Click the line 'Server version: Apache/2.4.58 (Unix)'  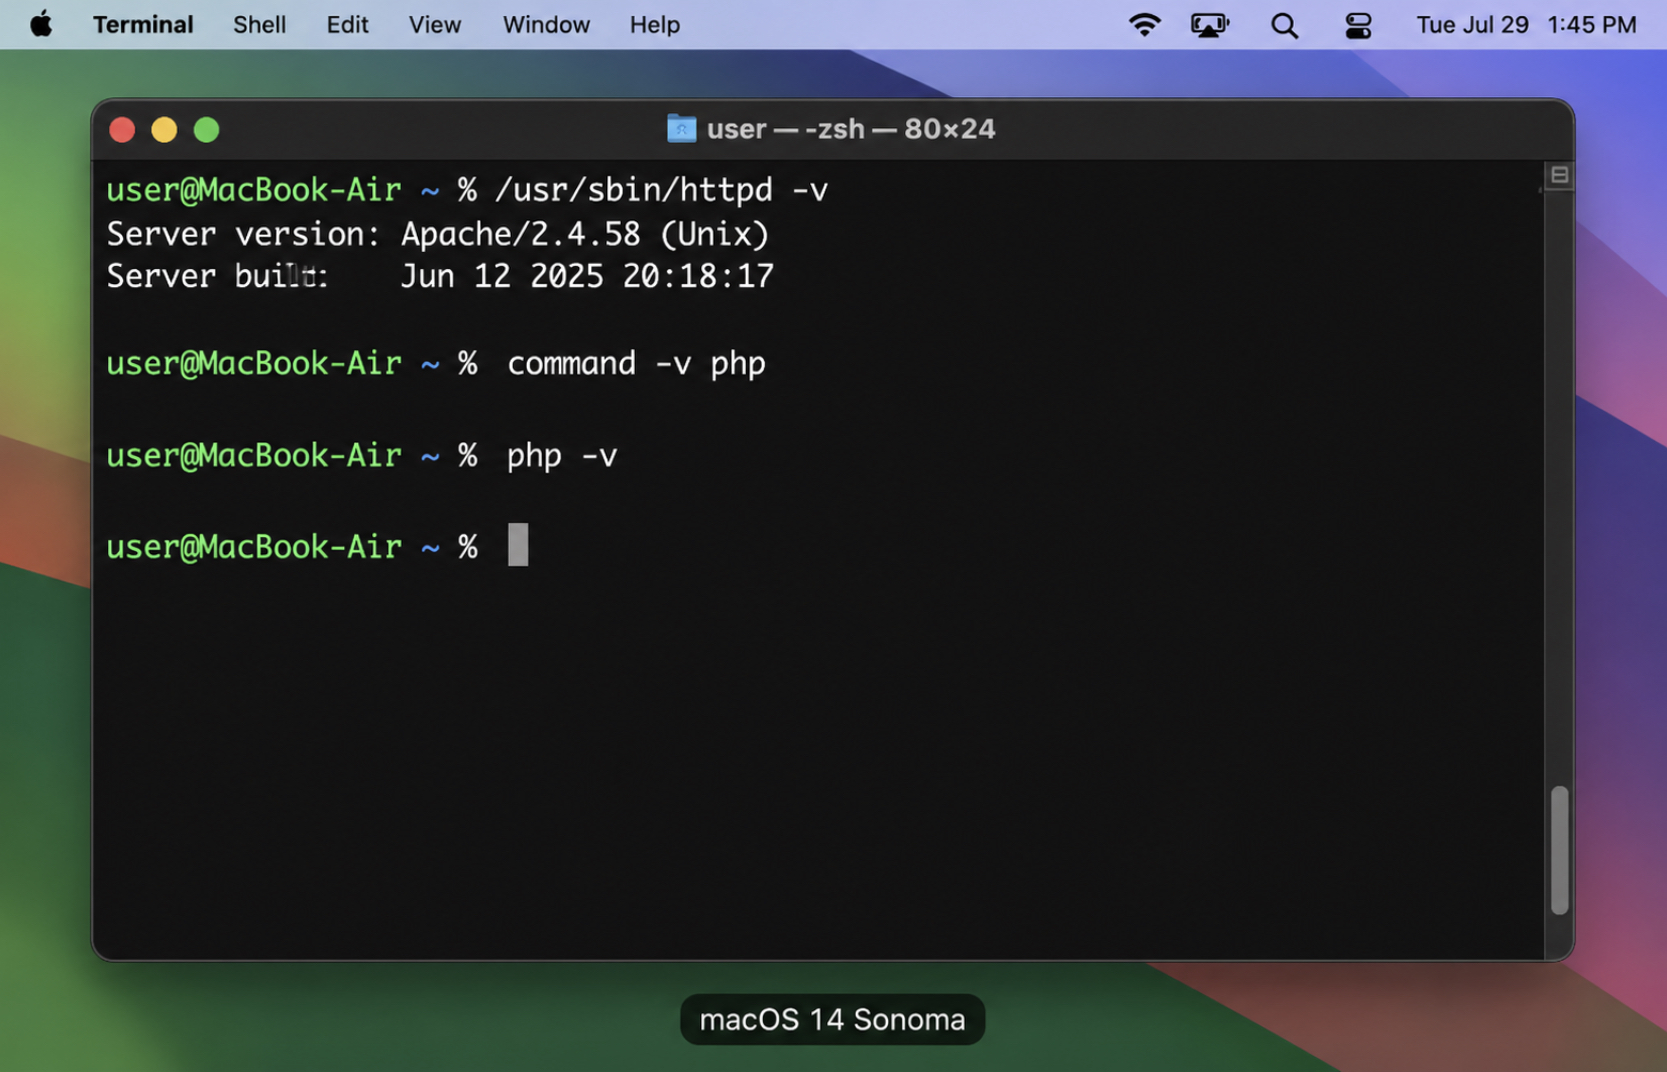tap(438, 234)
